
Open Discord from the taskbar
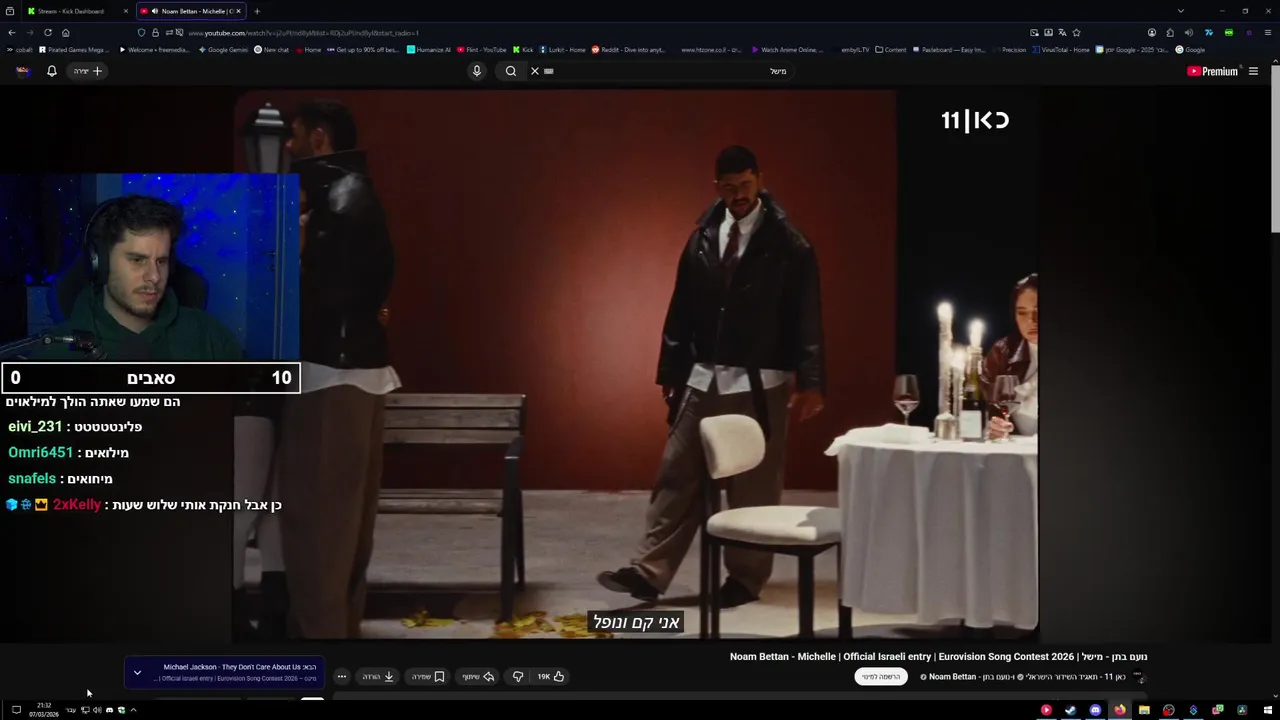(x=1095, y=710)
